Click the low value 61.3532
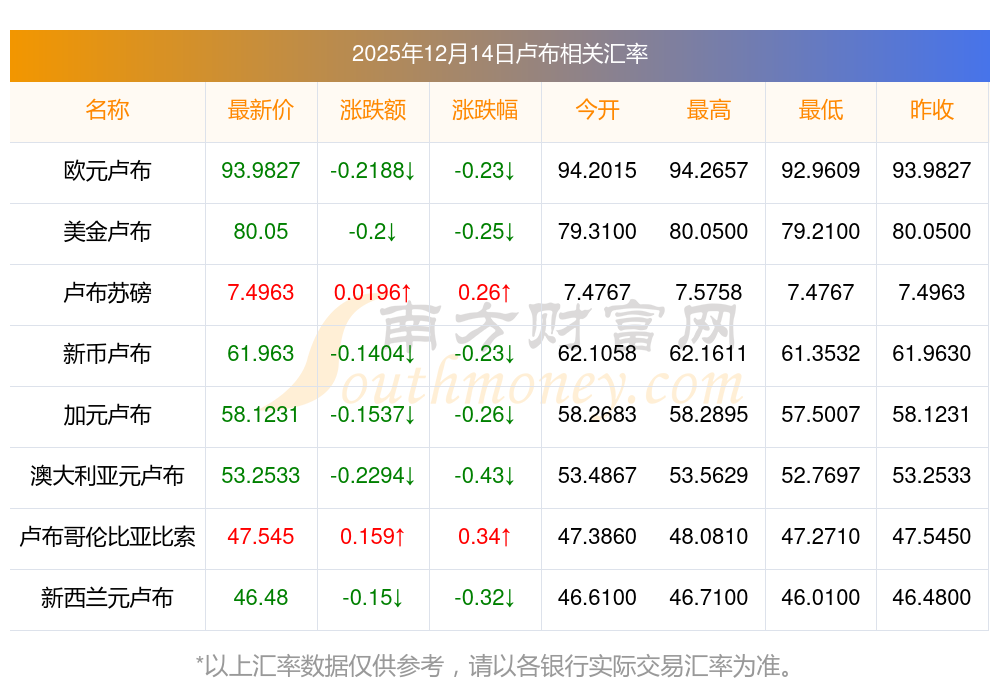Screen dimensions: 1000x697 (821, 353)
